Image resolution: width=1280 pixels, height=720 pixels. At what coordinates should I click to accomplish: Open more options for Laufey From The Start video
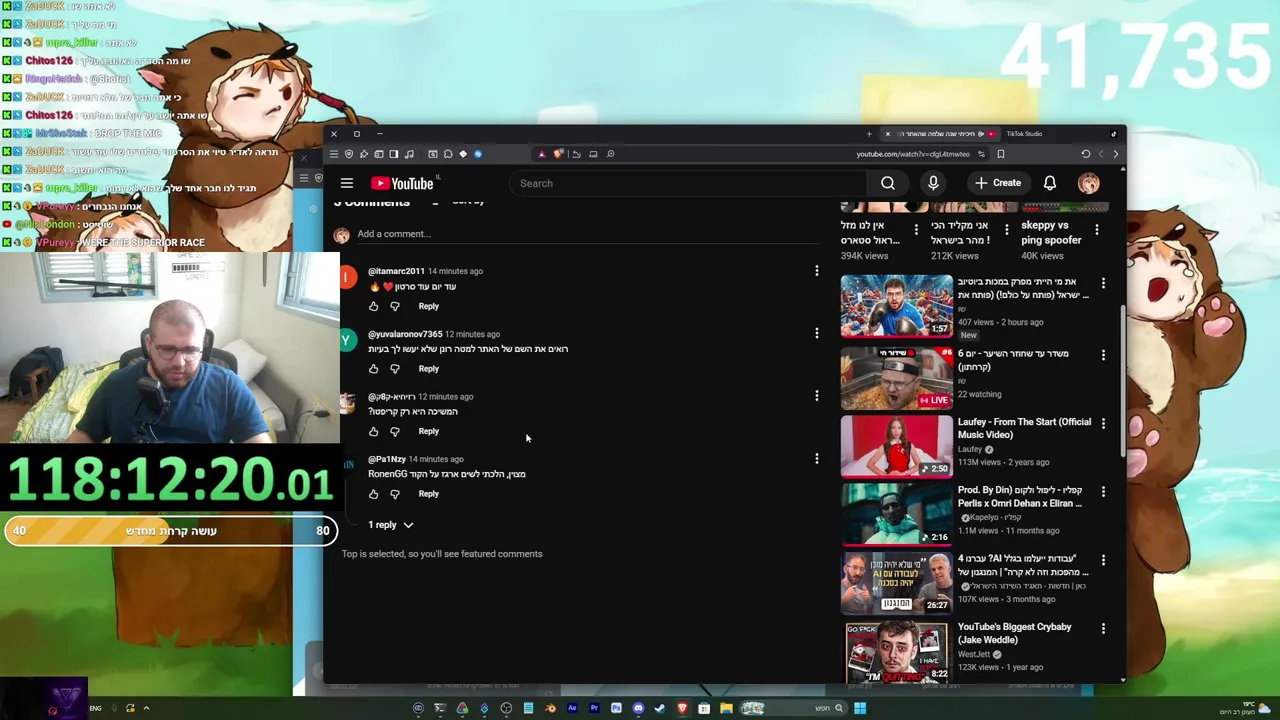(x=1103, y=423)
